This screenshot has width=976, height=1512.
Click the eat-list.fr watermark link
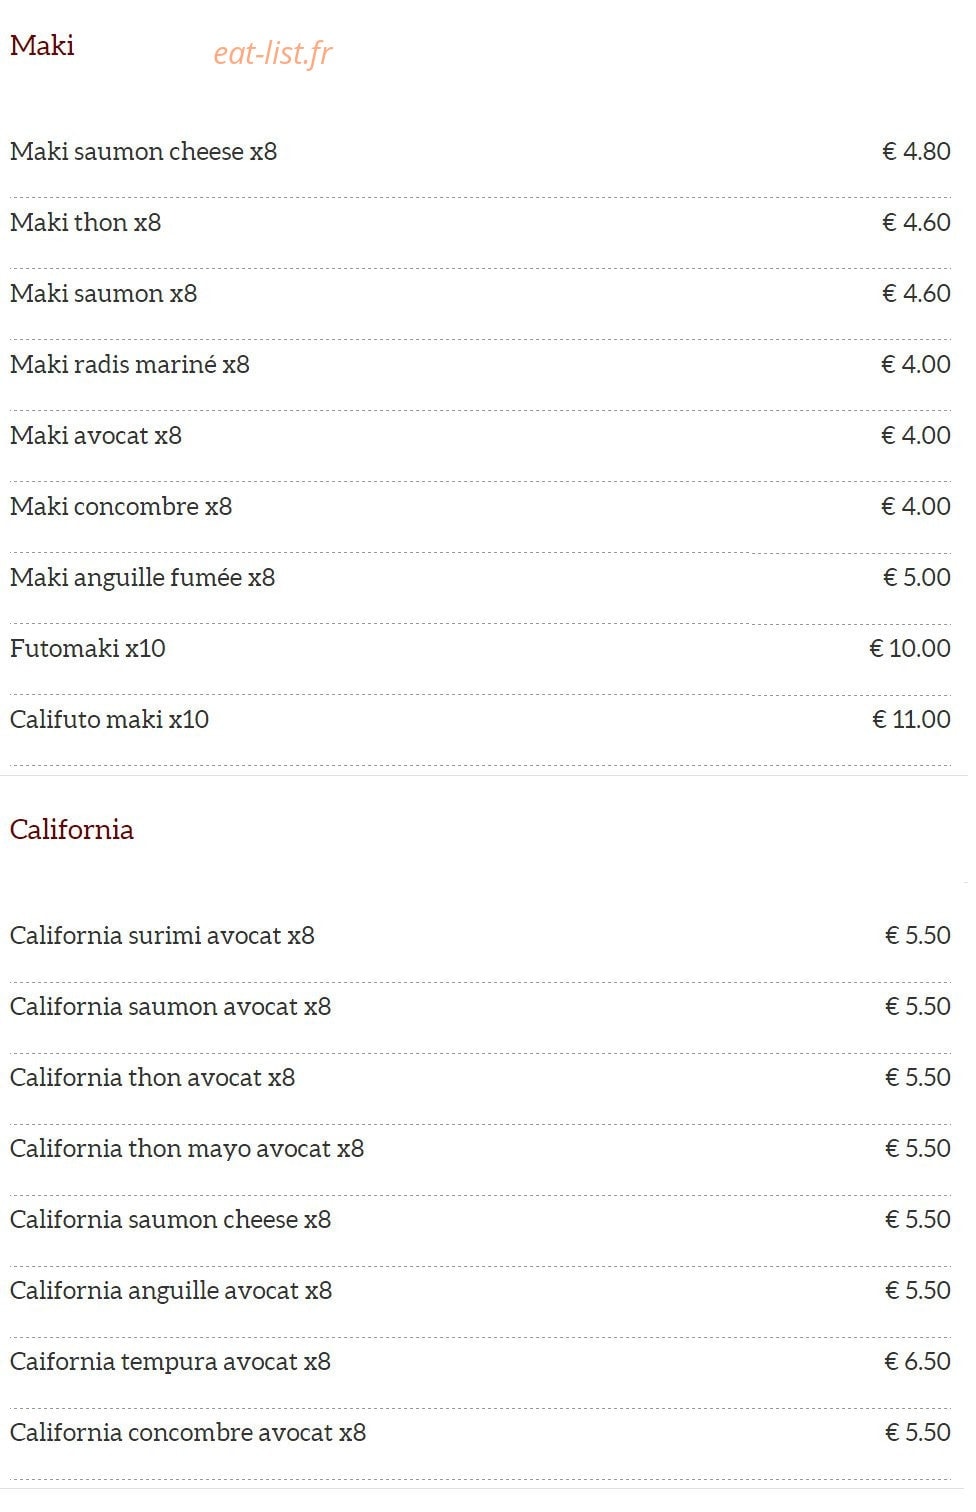(272, 53)
